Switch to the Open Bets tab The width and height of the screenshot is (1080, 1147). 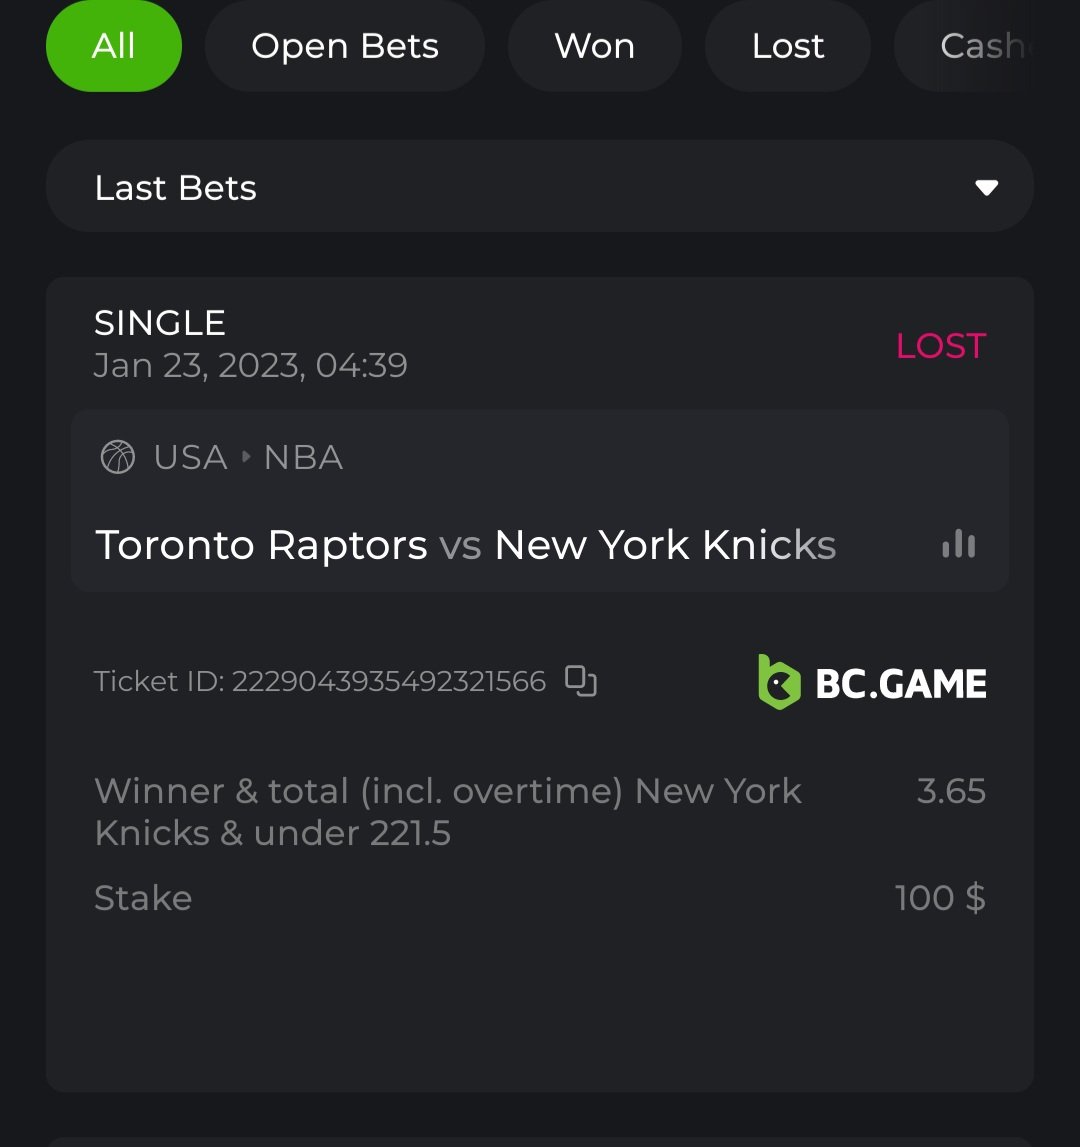pos(345,46)
